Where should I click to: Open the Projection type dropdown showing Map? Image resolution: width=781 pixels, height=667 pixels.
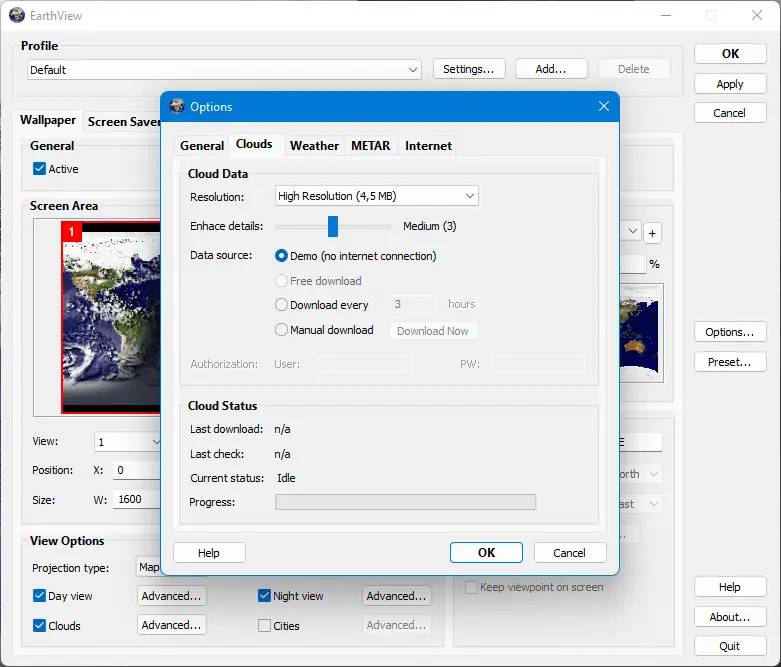(149, 567)
